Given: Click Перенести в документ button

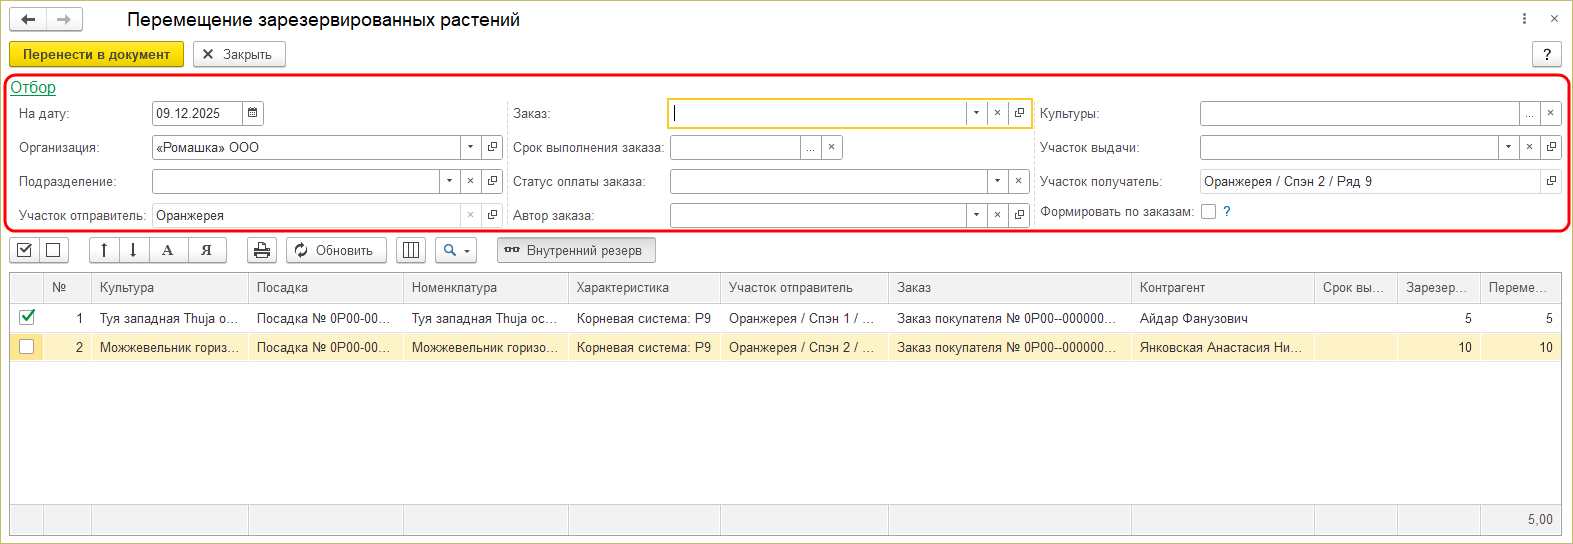Looking at the screenshot, I should (x=96, y=54).
